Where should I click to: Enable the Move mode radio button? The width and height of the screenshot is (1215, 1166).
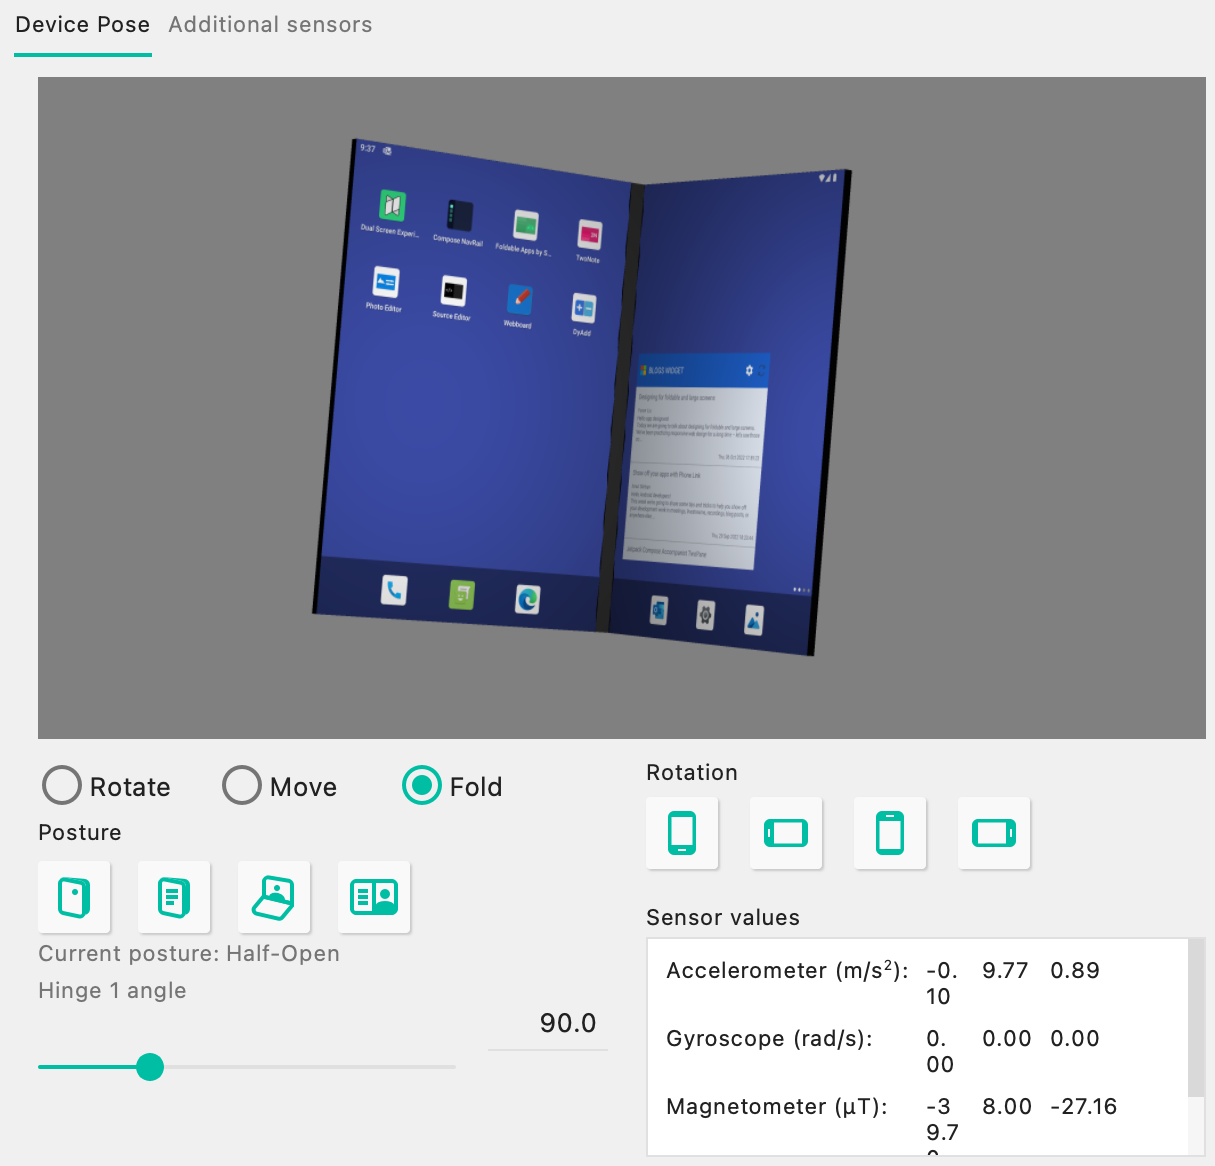[241, 786]
